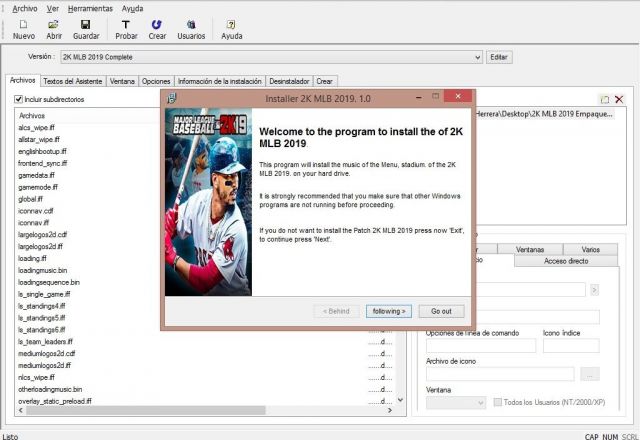Click the Editar button
640x440 pixels.
click(x=499, y=57)
